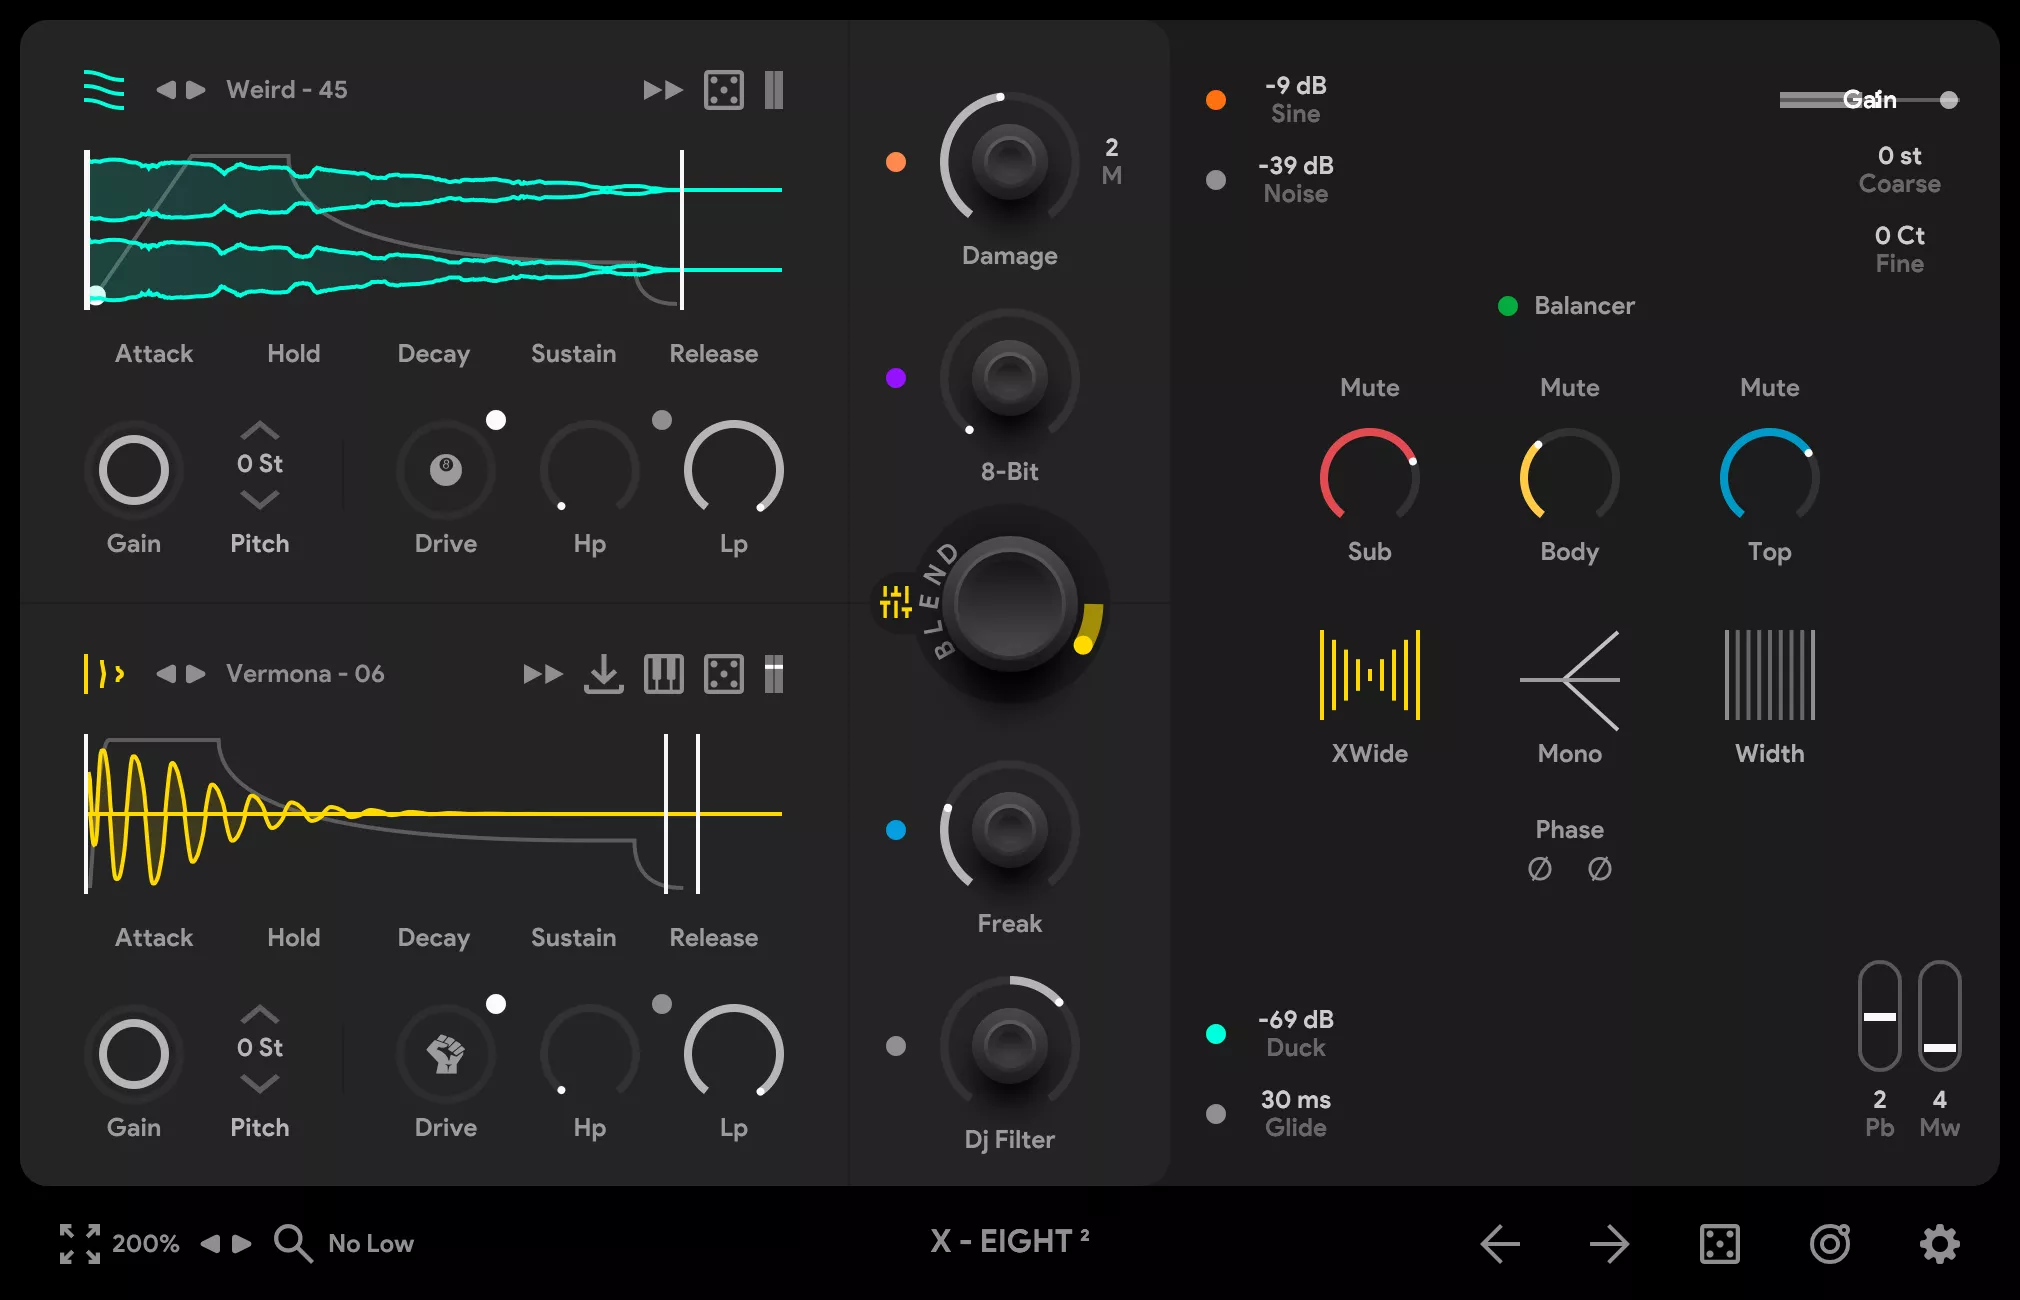Open the No Low preset name
The image size is (2020, 1300).
pos(371,1243)
